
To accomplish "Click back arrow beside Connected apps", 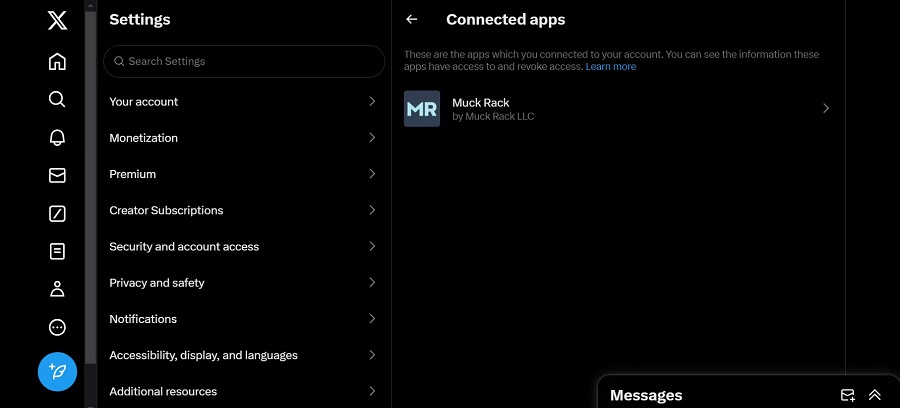I will point(411,20).
